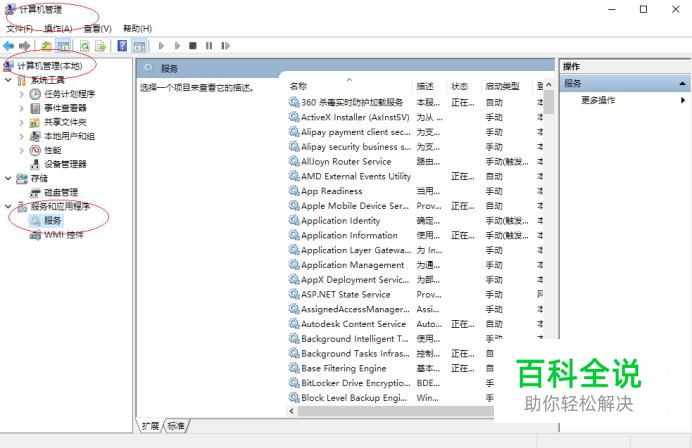Select App Readiness service

(x=416, y=191)
